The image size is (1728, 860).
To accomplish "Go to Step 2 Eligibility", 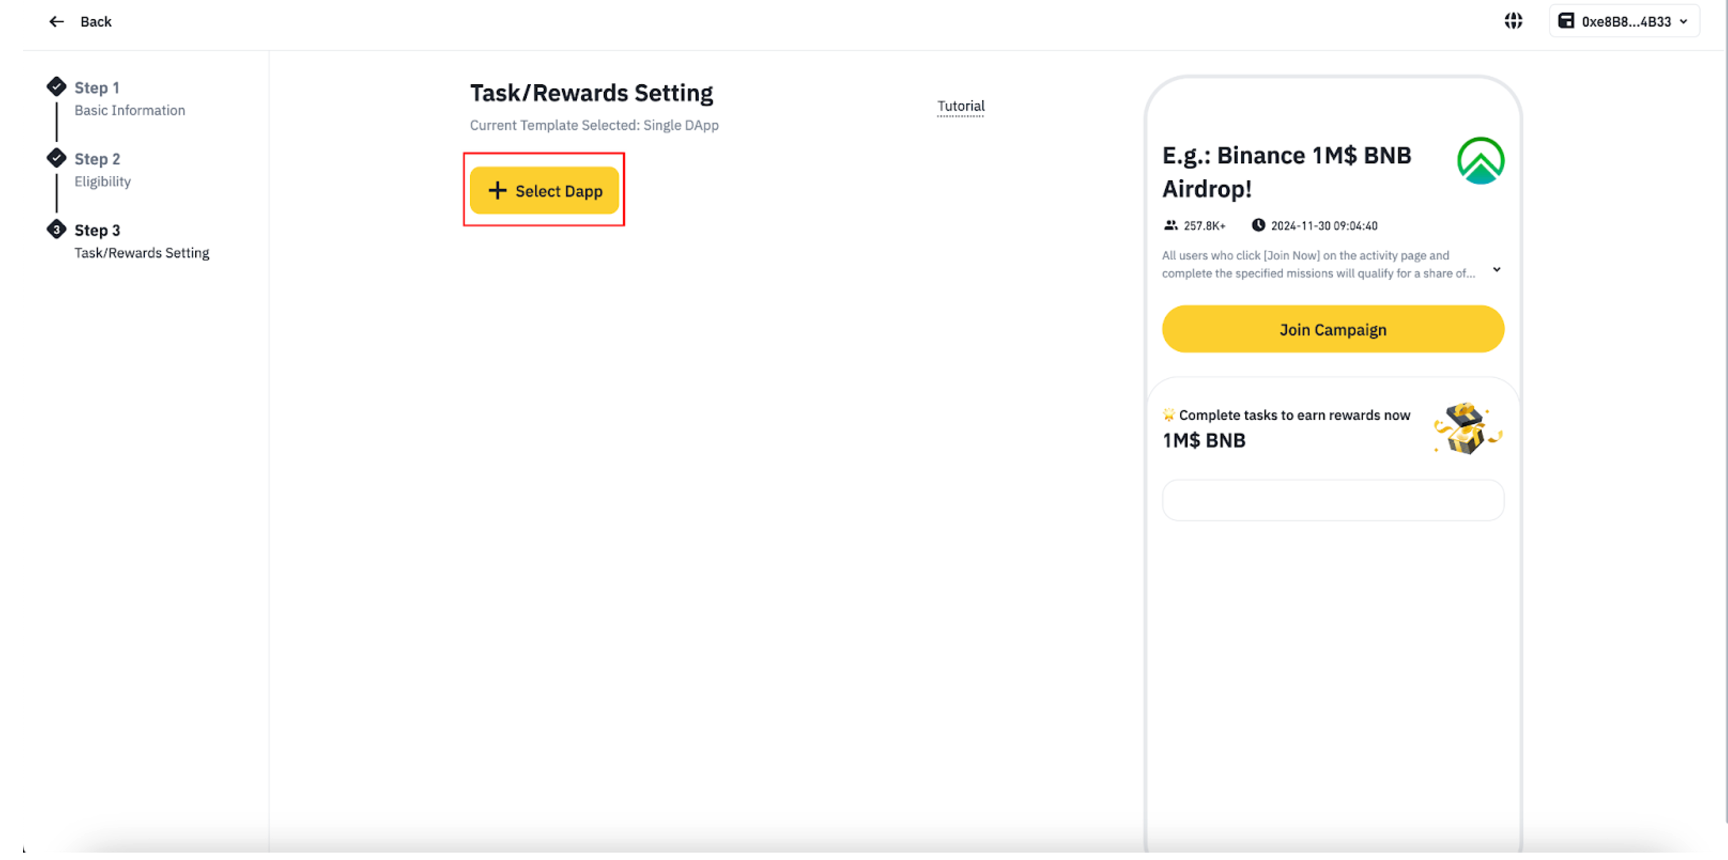I will tap(102, 170).
